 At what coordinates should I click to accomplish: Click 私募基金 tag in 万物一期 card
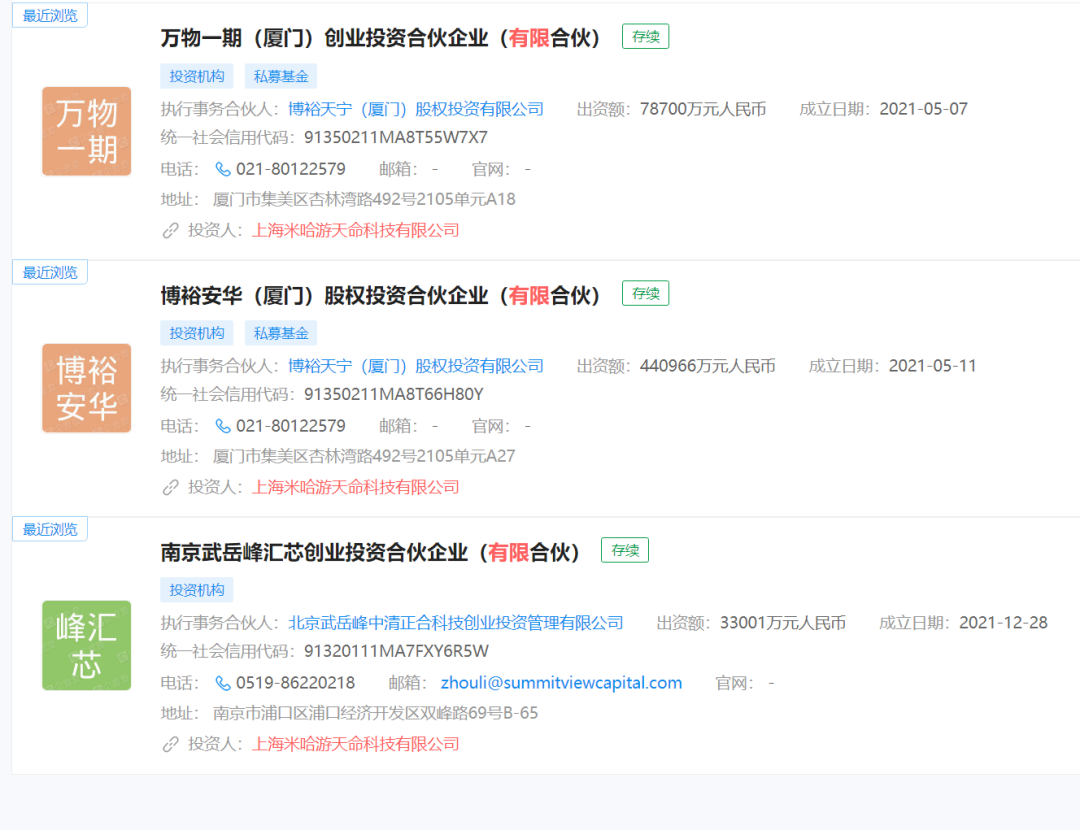281,76
